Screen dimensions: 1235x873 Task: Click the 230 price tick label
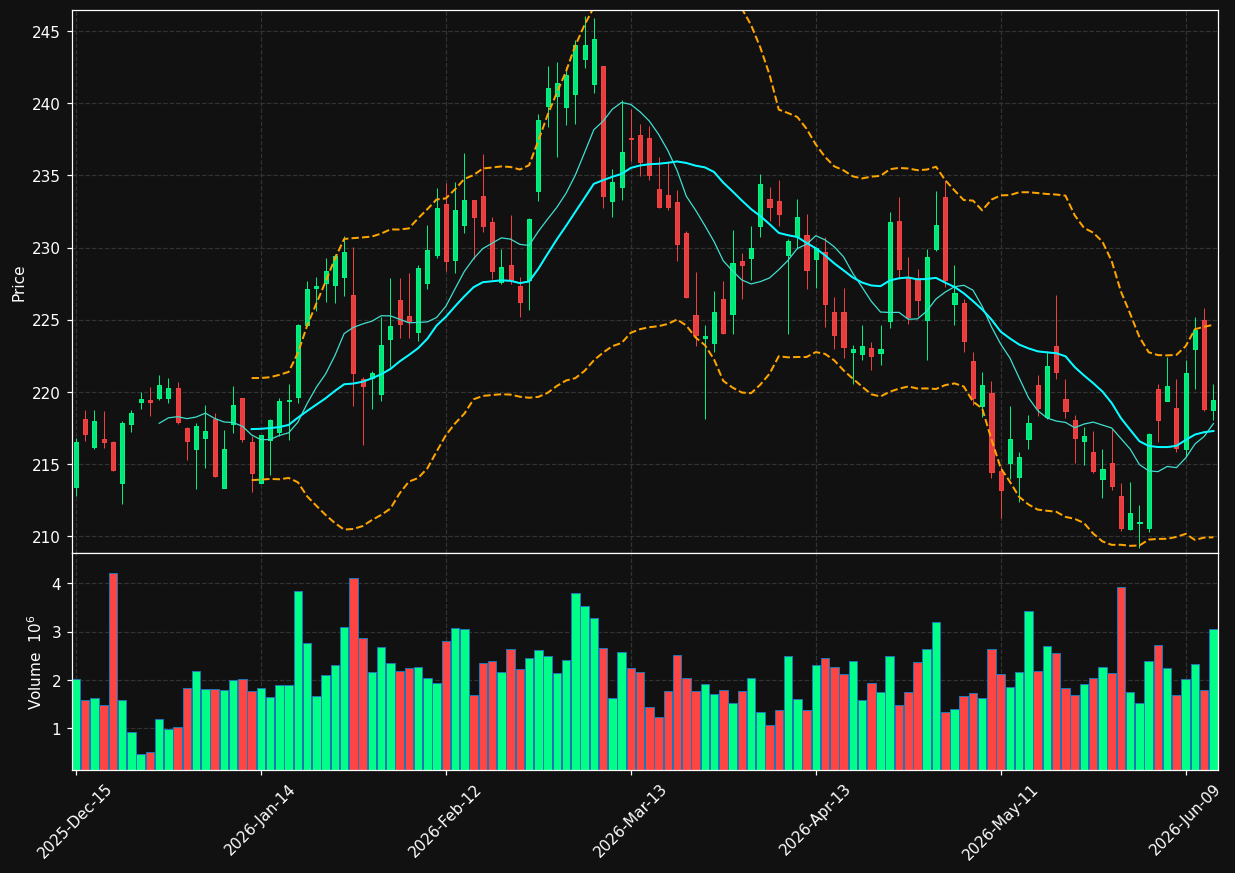[x=48, y=248]
